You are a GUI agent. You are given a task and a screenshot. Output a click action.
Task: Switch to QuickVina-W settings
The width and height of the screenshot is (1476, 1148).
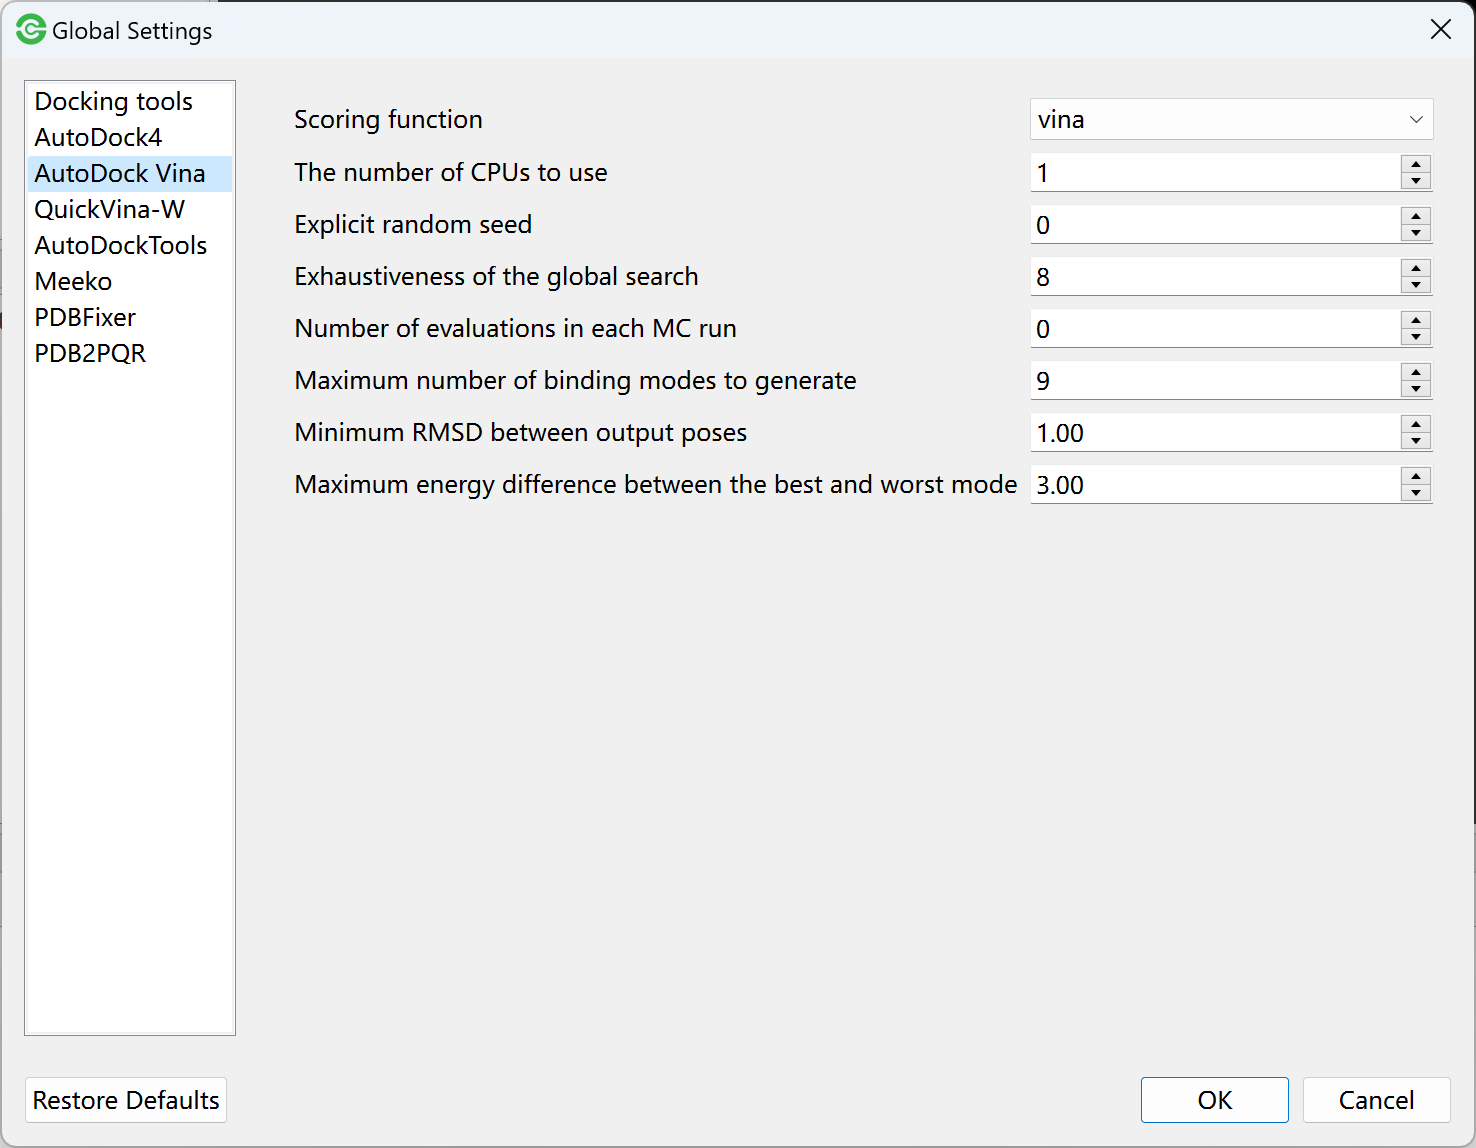130,209
